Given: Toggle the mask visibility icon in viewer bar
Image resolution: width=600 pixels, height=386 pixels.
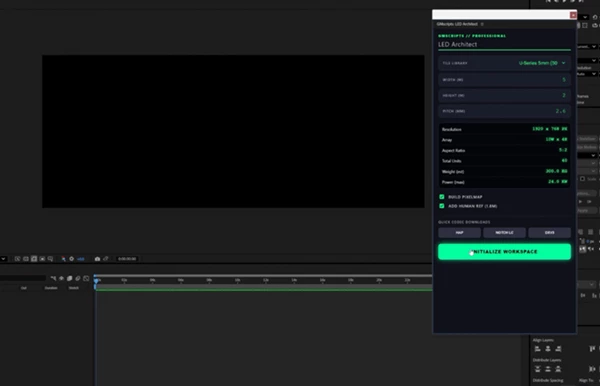Looking at the screenshot, I should pos(42,259).
